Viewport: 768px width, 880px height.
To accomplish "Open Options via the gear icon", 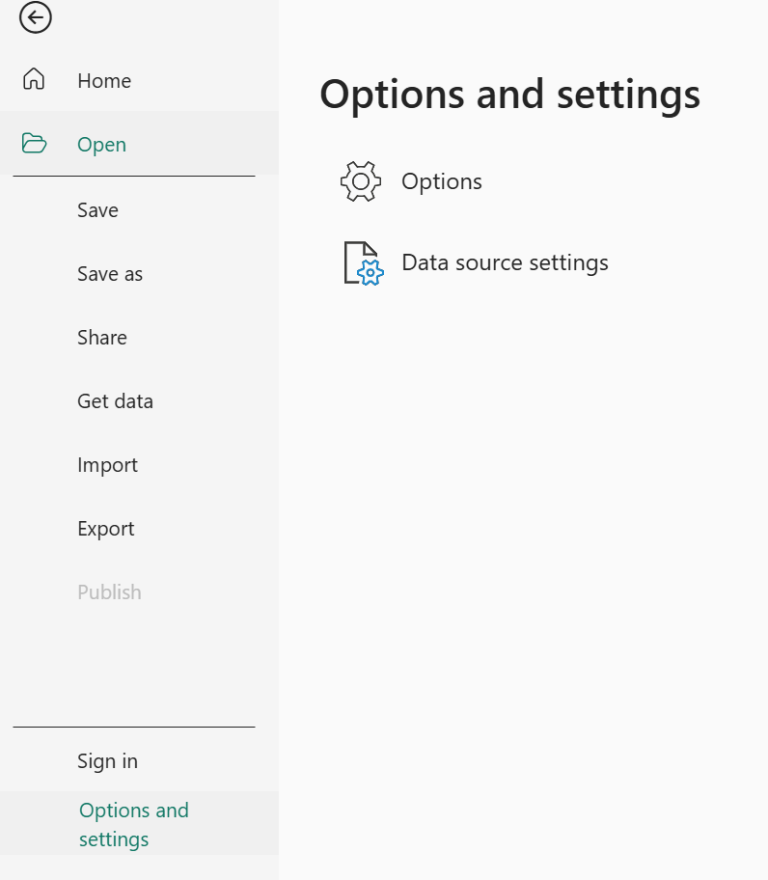I will click(x=359, y=181).
